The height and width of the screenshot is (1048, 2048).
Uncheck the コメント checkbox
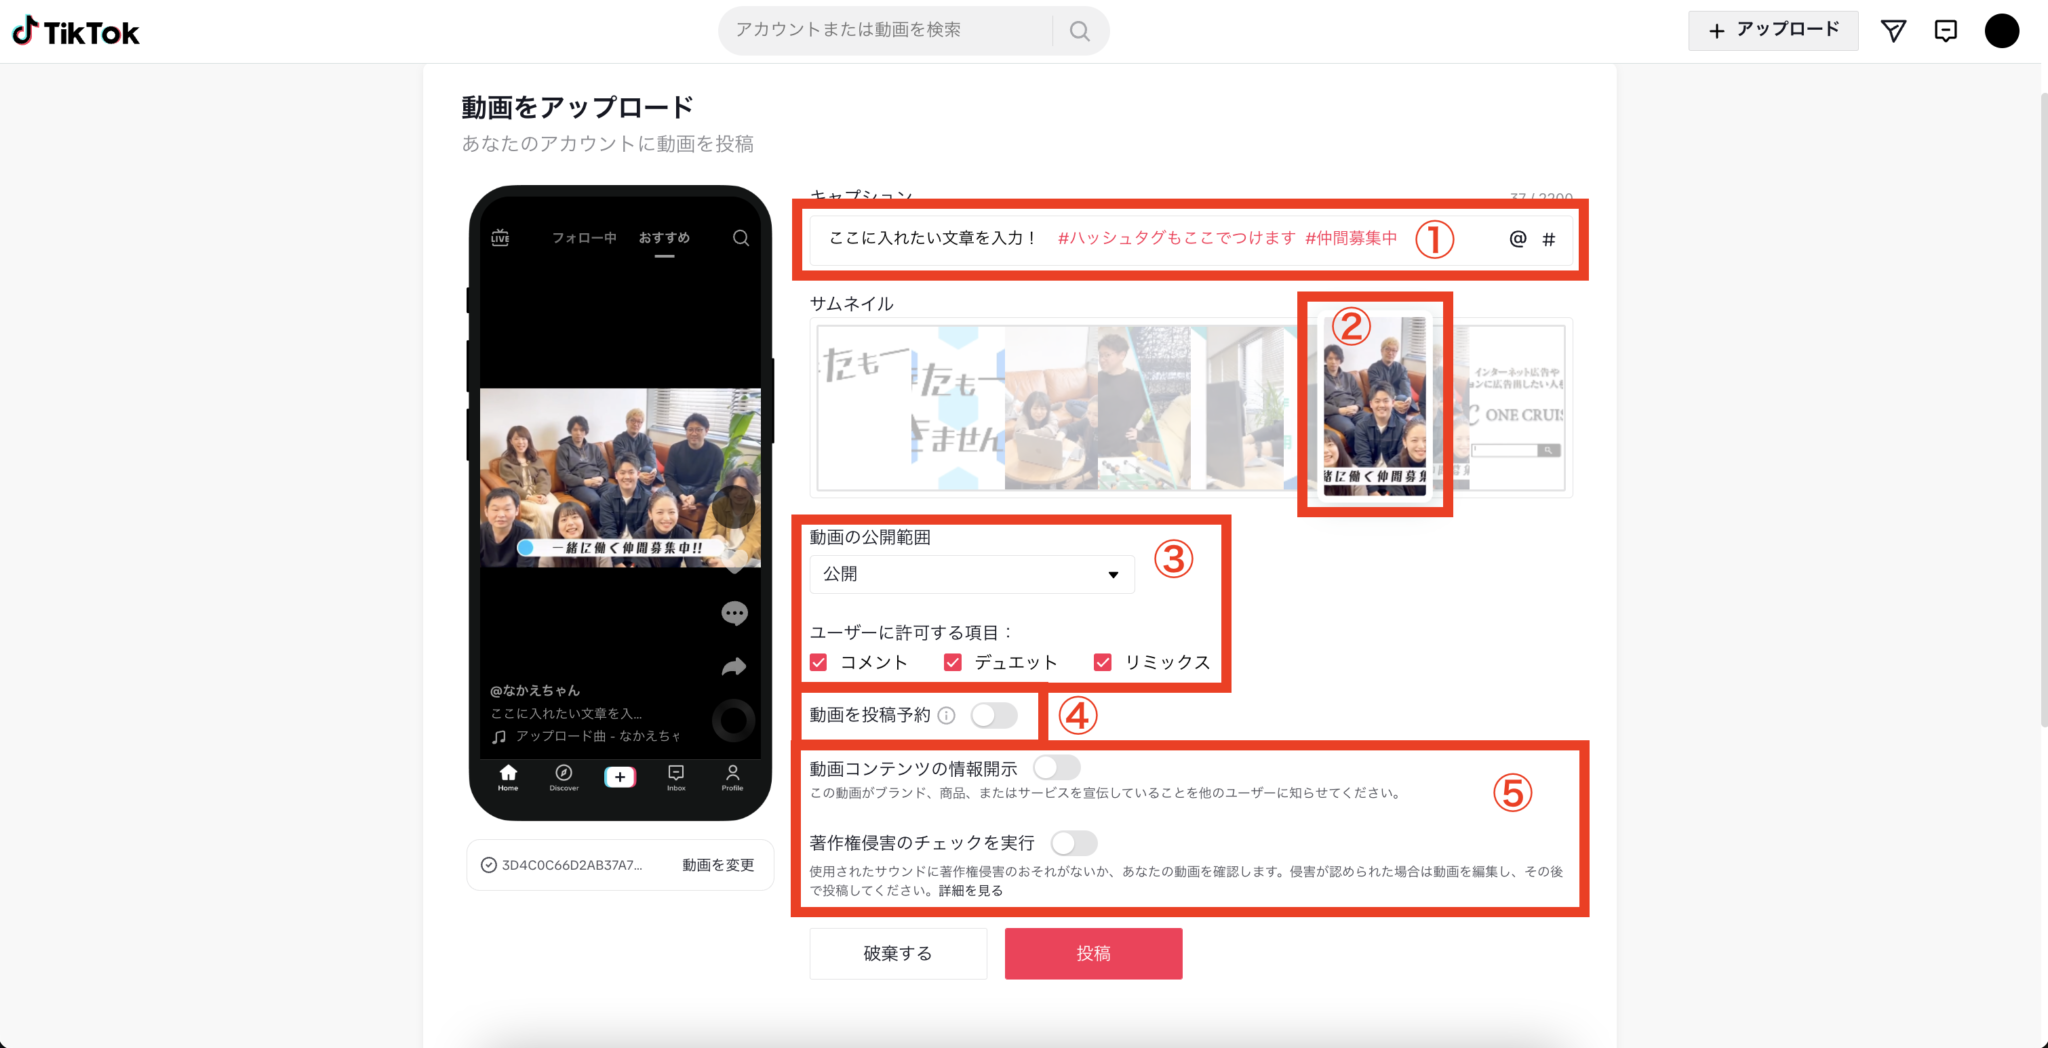coord(819,662)
